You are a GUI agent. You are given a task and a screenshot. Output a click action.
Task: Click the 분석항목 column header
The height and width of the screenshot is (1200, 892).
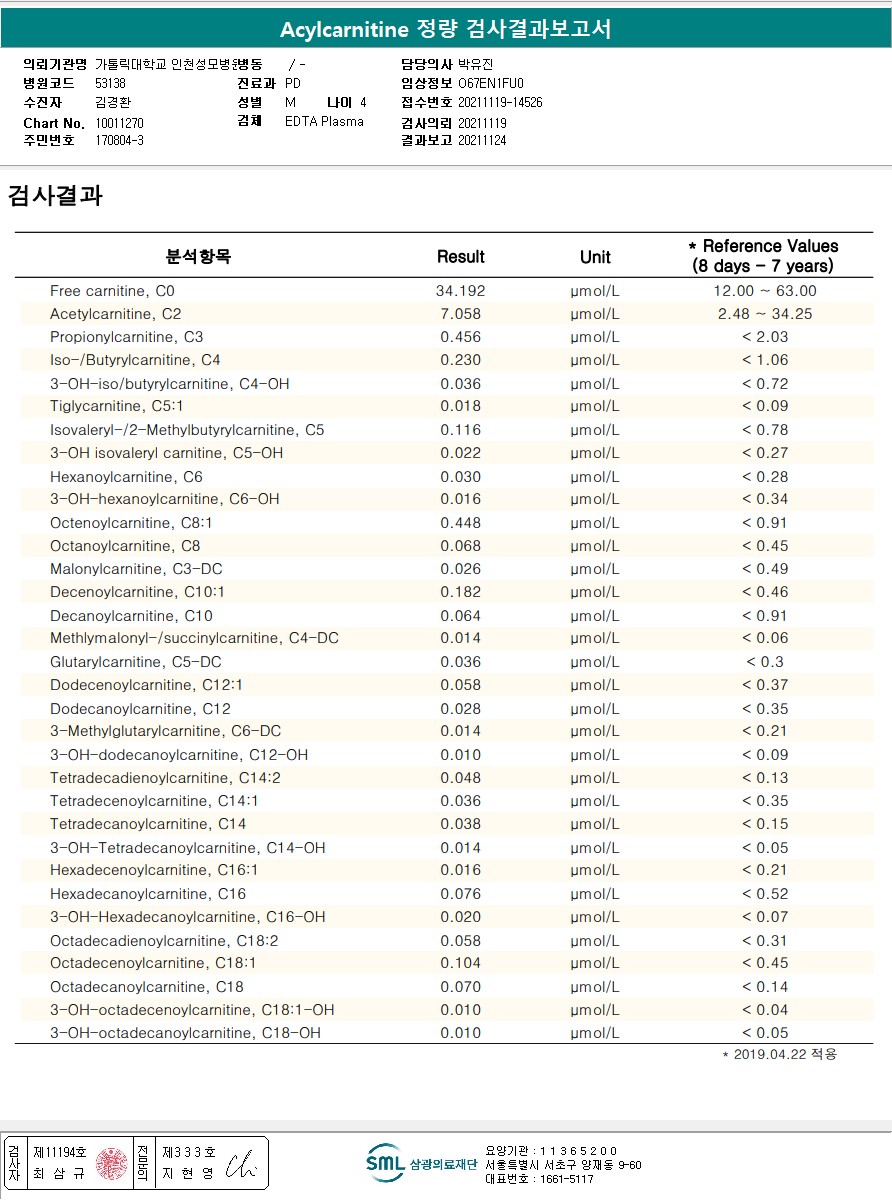click(198, 257)
